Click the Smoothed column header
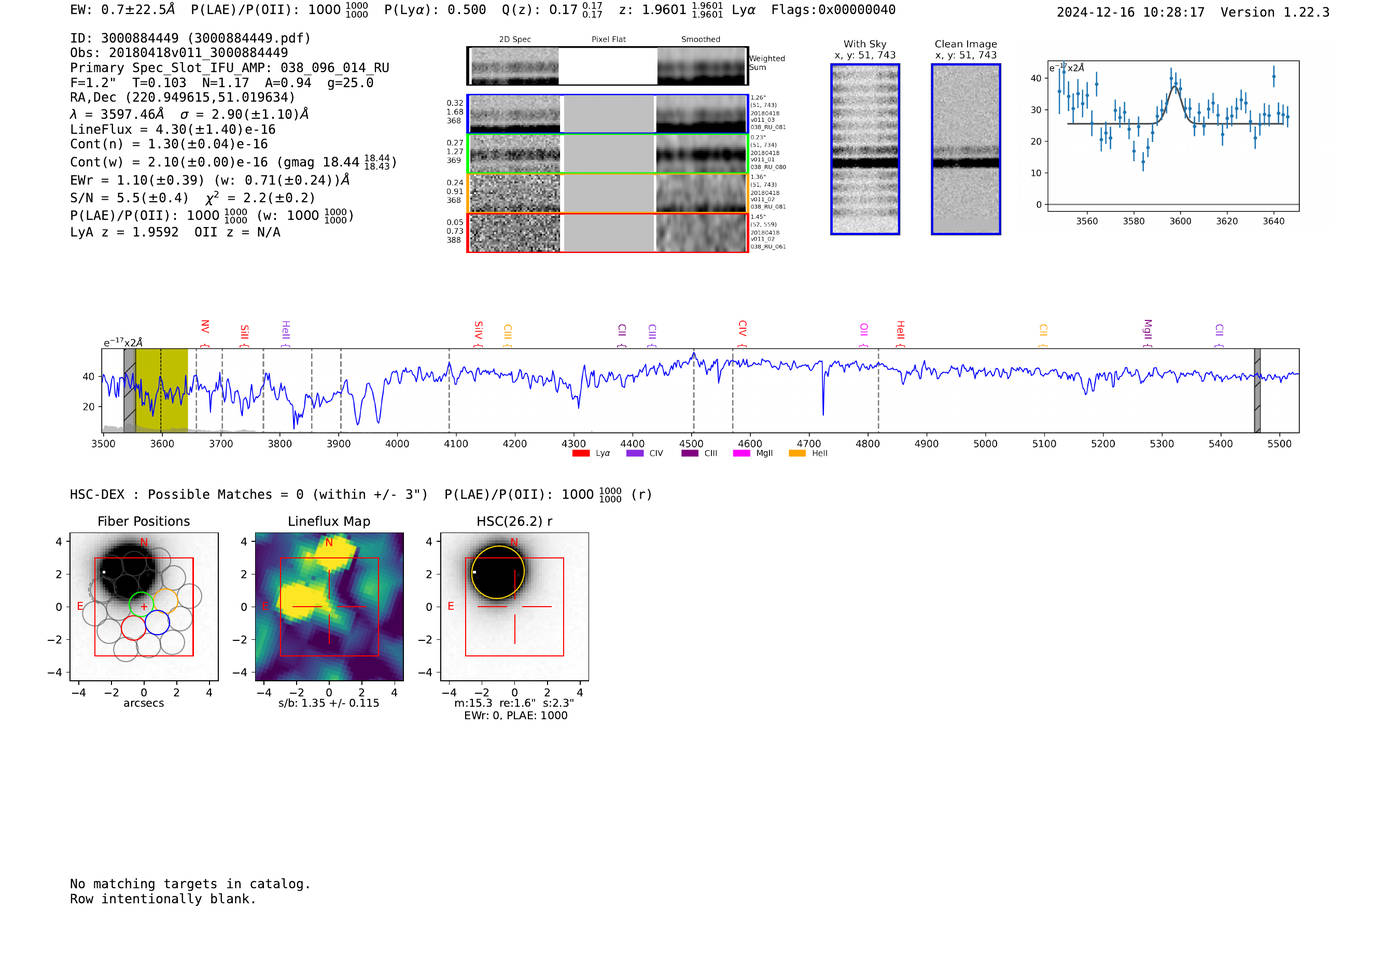 point(701,40)
